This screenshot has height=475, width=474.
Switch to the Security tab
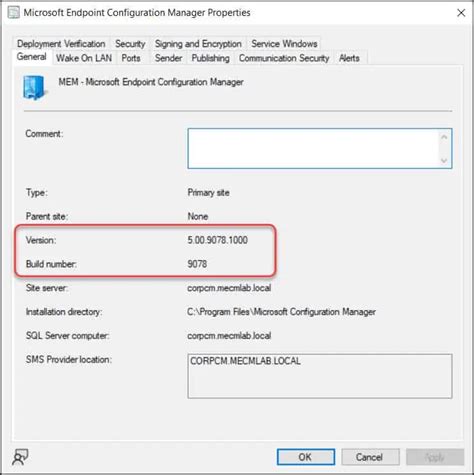point(130,44)
